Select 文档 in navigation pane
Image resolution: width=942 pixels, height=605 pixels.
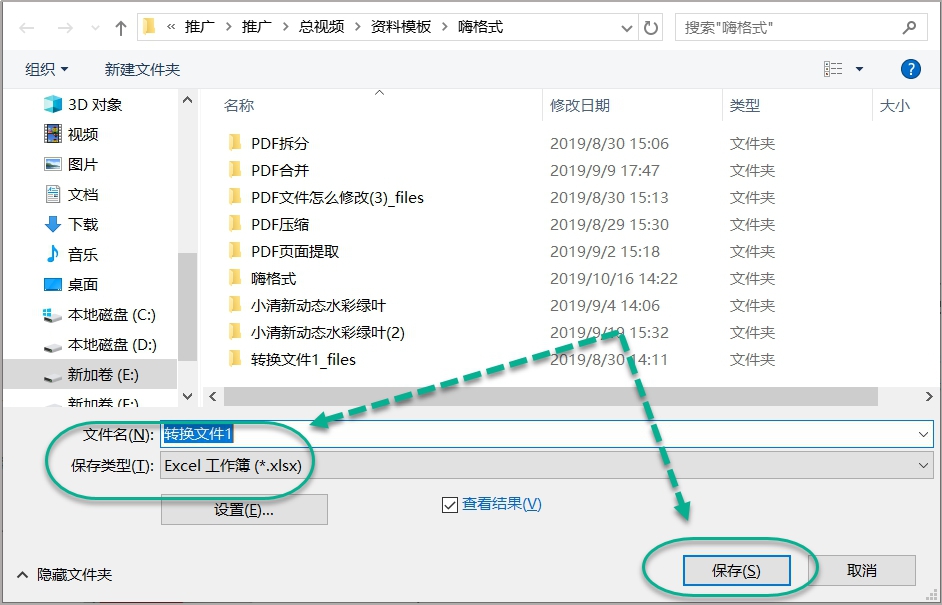pos(71,195)
